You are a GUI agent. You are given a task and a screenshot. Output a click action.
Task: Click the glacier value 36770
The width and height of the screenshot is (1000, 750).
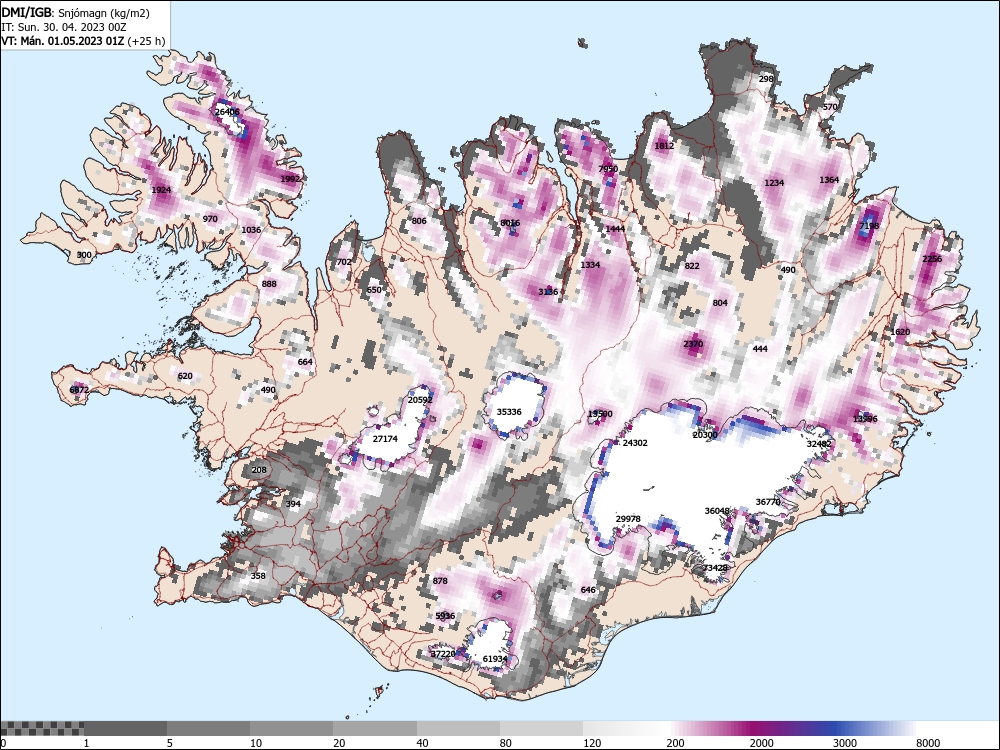click(x=768, y=502)
